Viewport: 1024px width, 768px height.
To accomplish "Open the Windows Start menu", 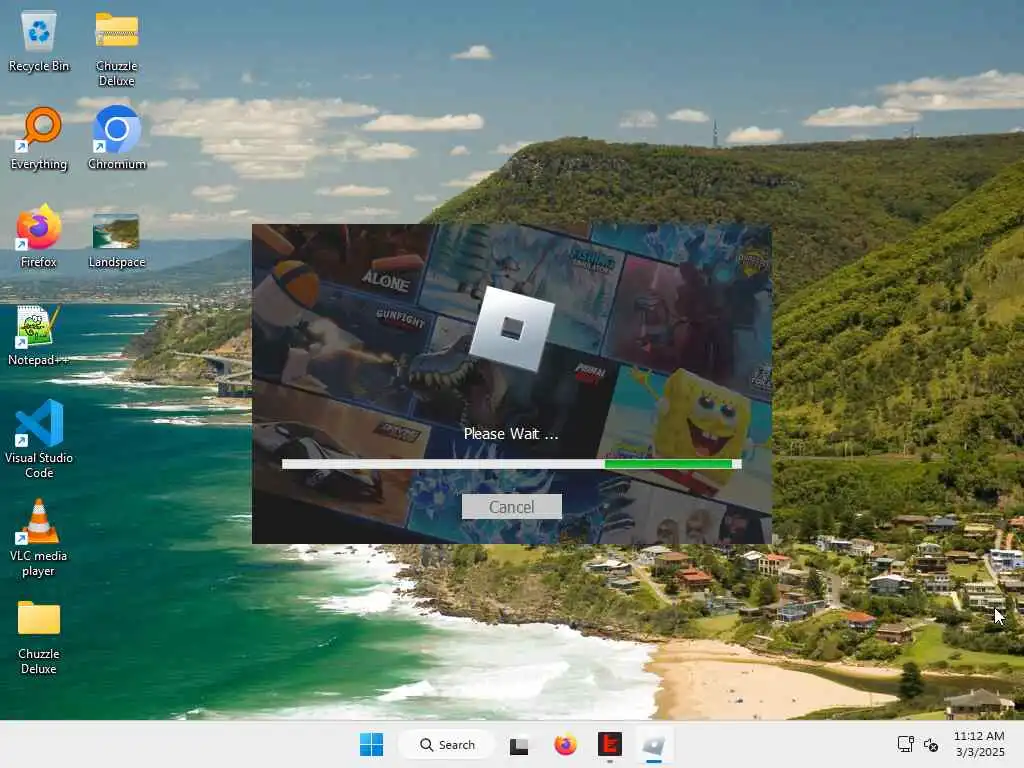I will coord(372,744).
